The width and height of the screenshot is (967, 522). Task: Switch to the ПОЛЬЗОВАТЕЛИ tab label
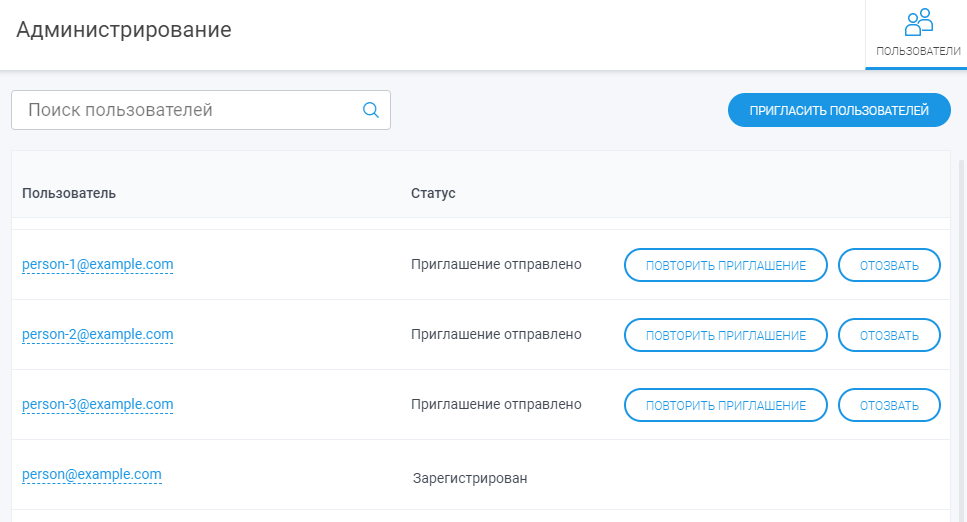pyautogui.click(x=918, y=51)
